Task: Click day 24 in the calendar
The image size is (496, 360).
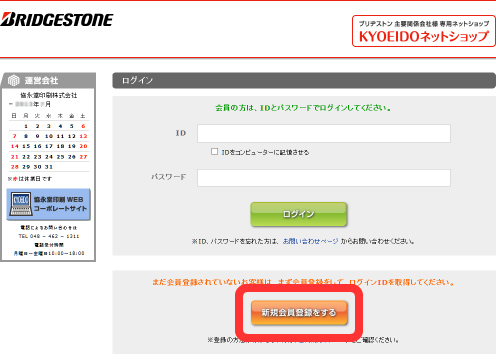Action: click(x=49, y=157)
